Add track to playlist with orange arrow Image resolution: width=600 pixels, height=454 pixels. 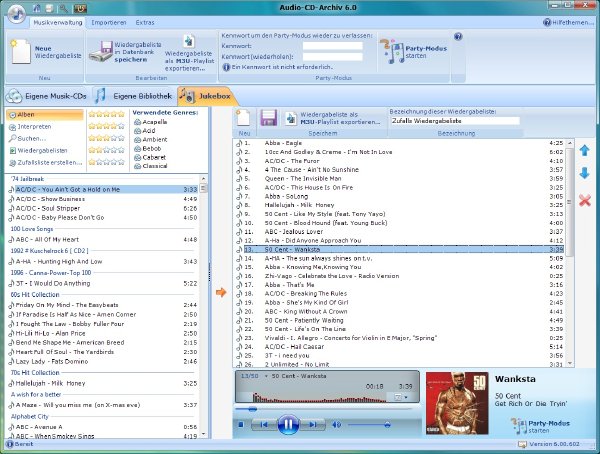pyautogui.click(x=221, y=292)
